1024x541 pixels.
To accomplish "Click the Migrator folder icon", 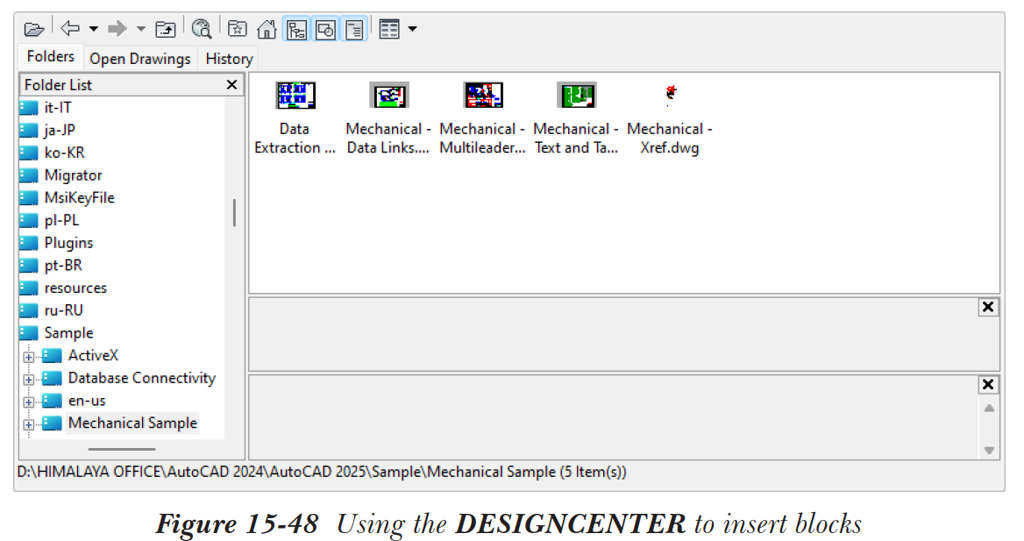I will [29, 175].
